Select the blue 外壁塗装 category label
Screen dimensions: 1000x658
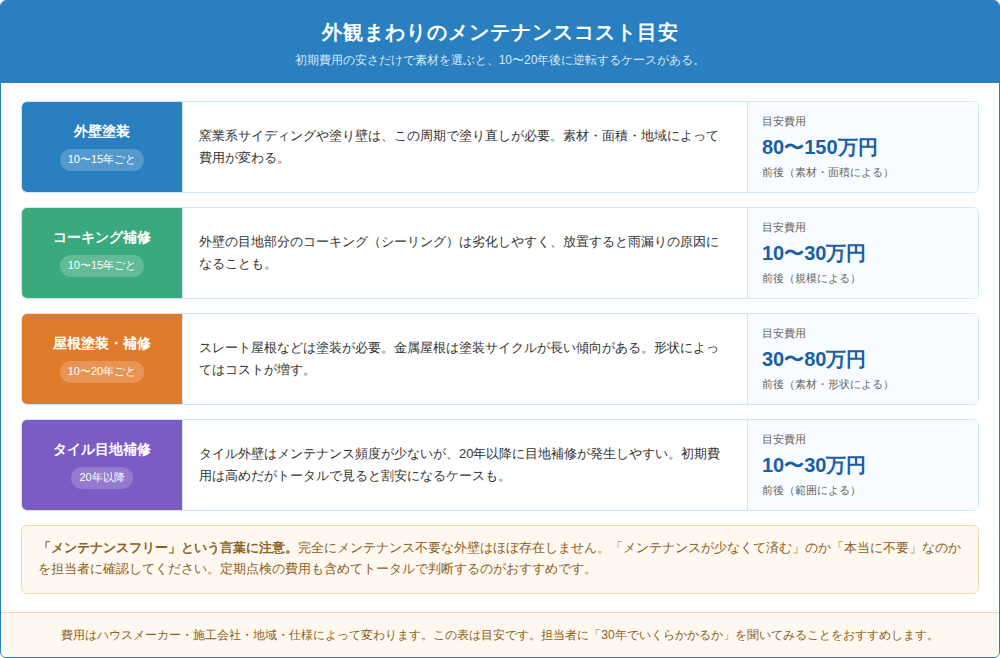[x=101, y=131]
